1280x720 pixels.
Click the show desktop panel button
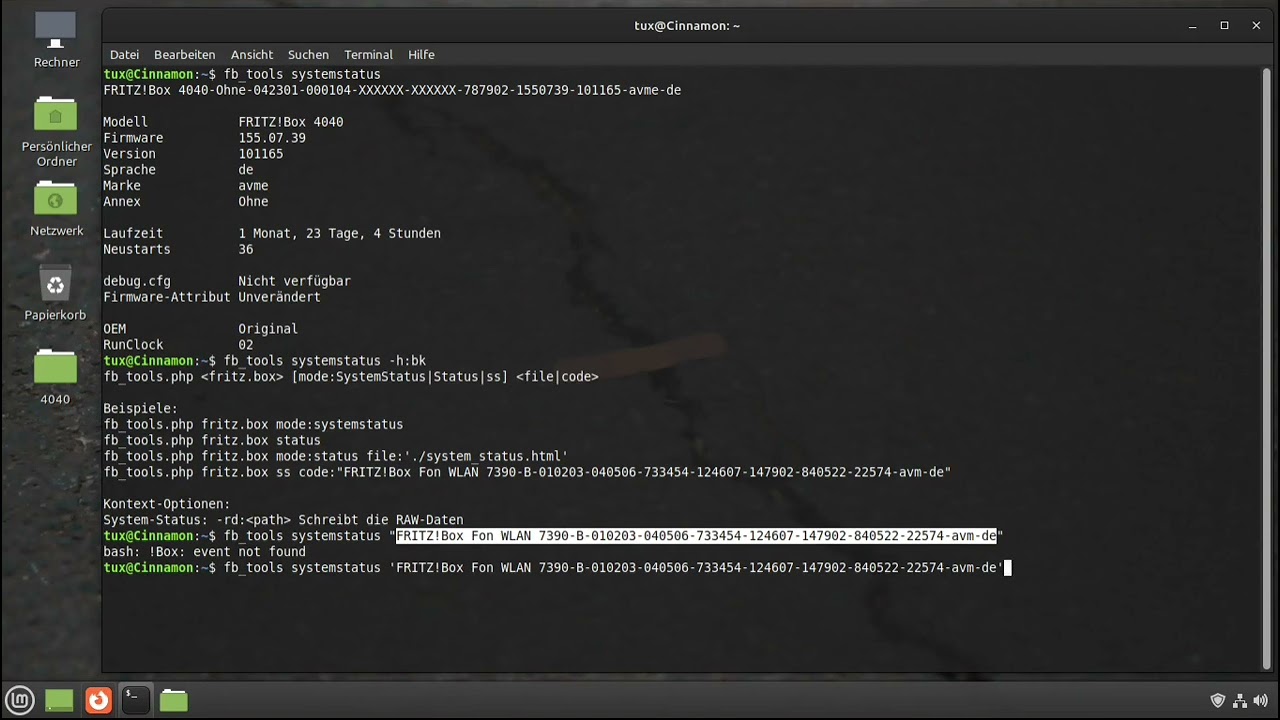coord(59,700)
